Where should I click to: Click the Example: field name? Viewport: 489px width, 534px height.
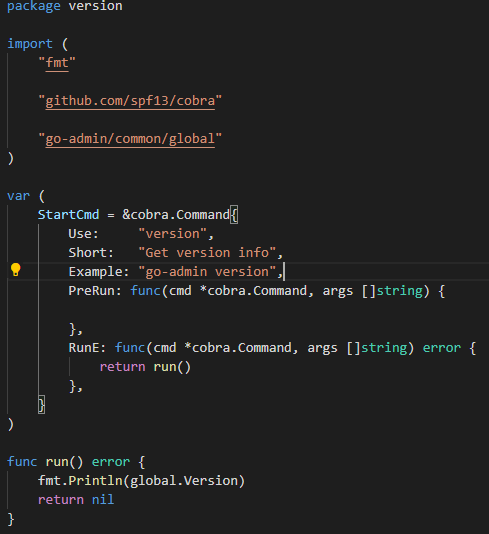pyautogui.click(x=99, y=272)
